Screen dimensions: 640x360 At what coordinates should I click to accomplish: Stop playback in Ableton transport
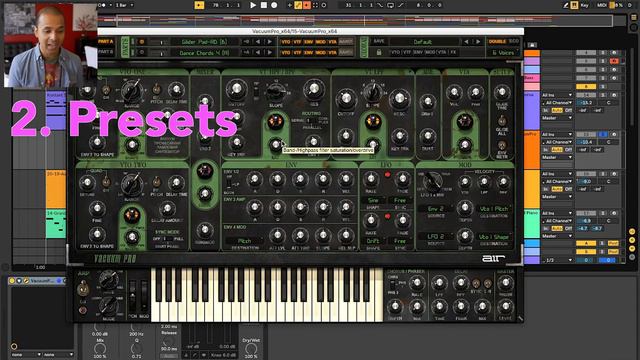point(264,5)
